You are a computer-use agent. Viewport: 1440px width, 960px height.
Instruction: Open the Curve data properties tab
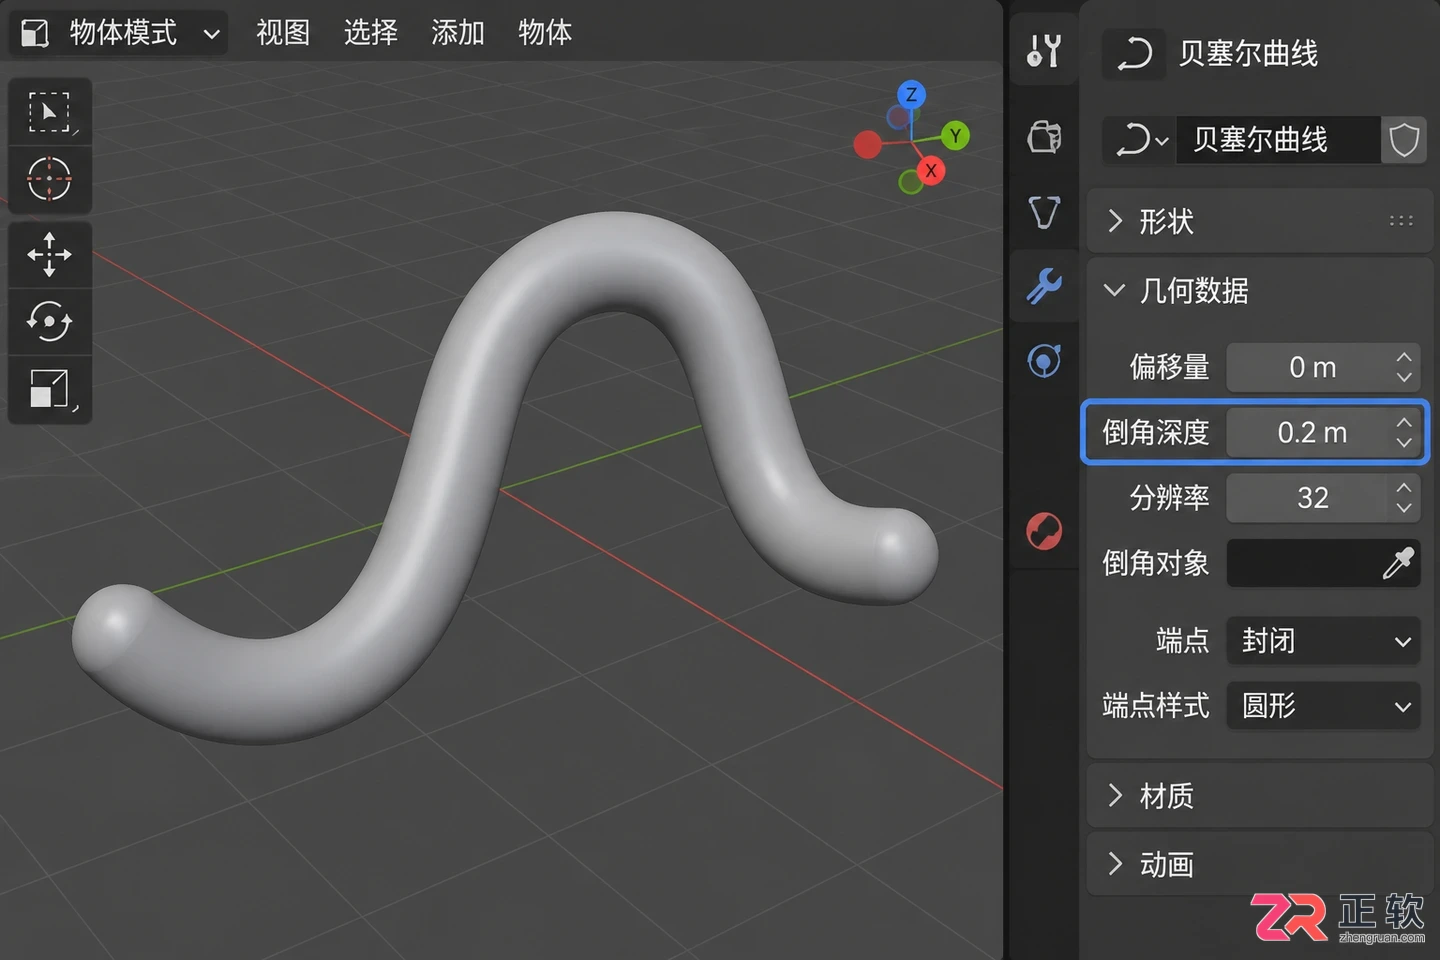click(x=1044, y=212)
